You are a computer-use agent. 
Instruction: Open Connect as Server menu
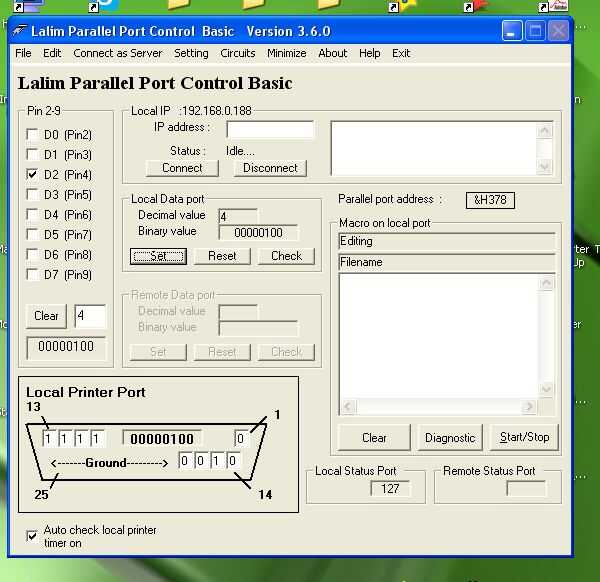point(117,53)
